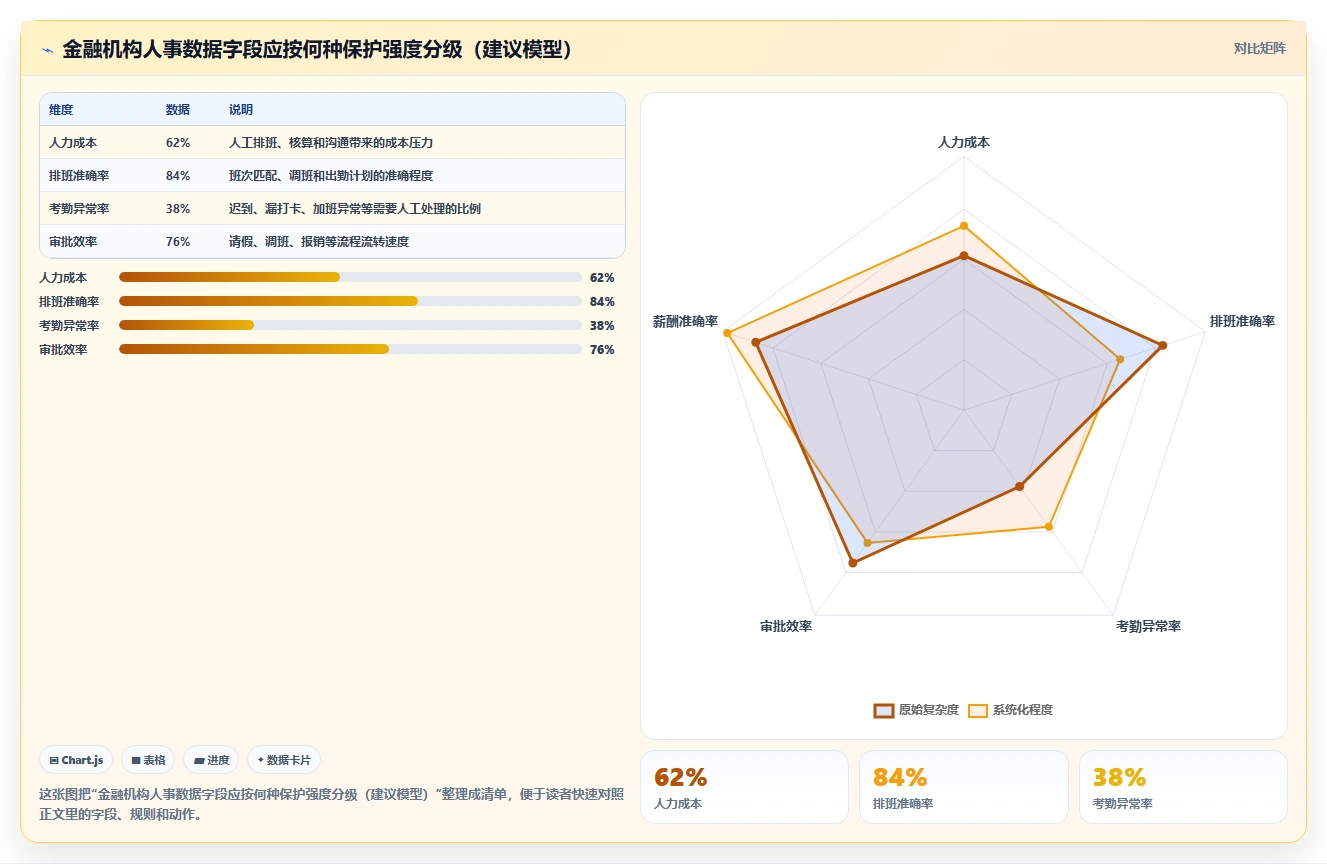Select the 表格 tag chip
This screenshot has width=1327, height=864.
(148, 760)
